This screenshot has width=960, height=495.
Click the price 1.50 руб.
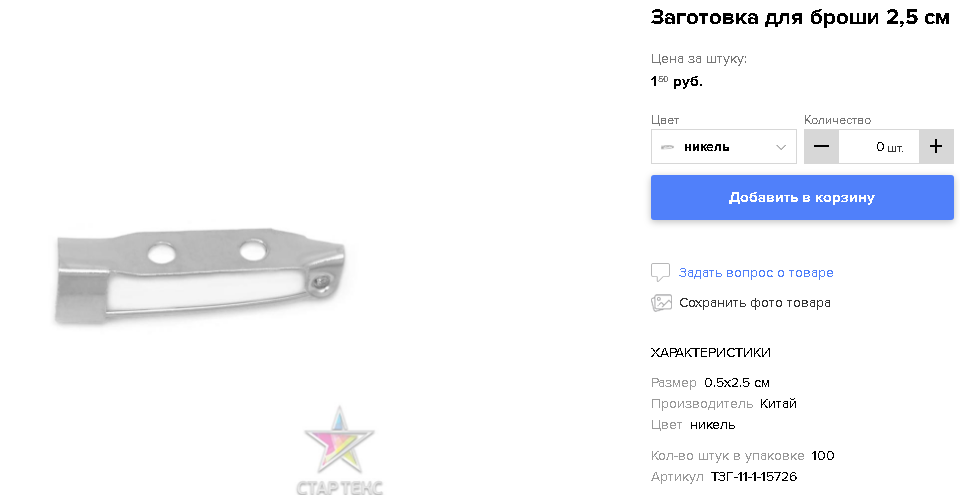click(x=677, y=81)
